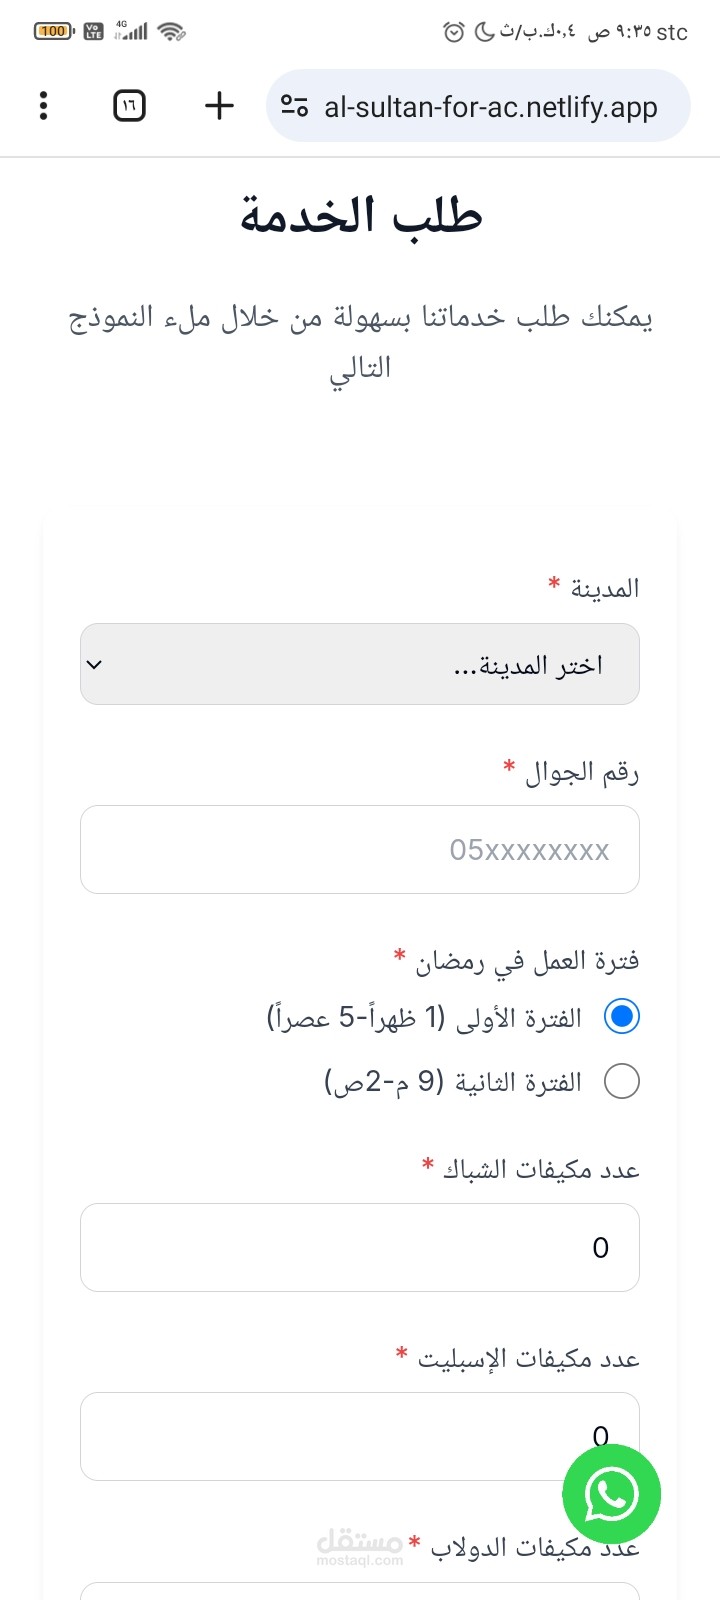
Task: Select الفترة الأولى radio button
Action: click(622, 1017)
